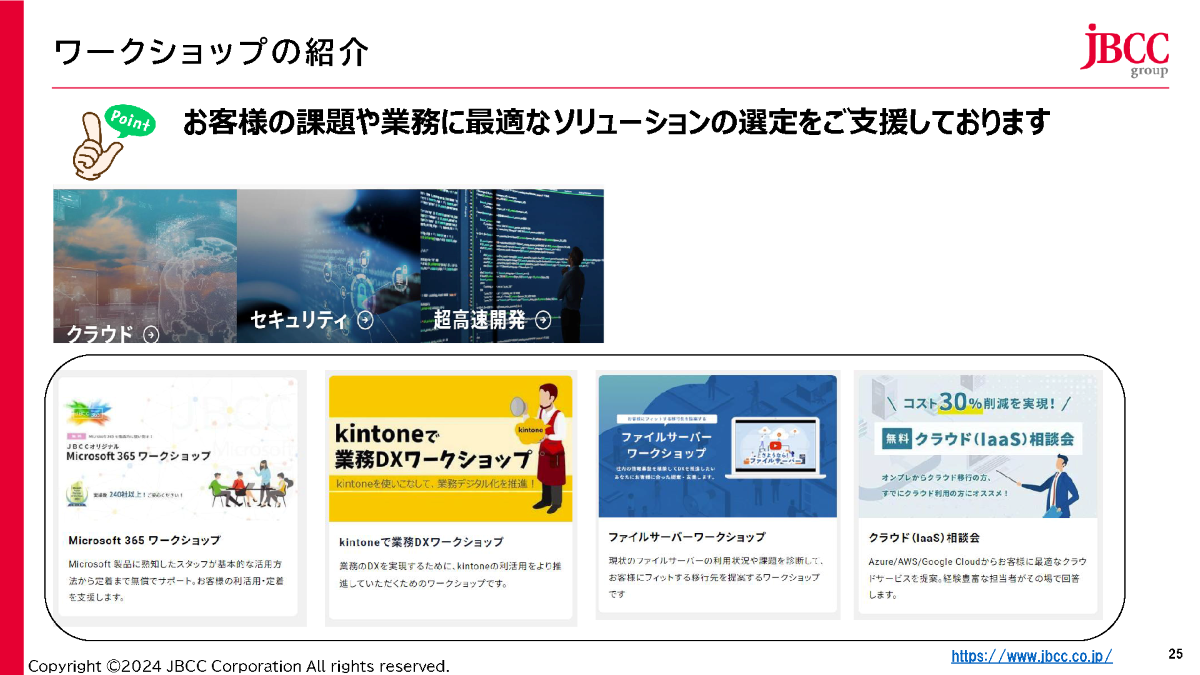Click the pointing hand "Point" icon
This screenshot has width=1200, height=675.
(x=113, y=140)
